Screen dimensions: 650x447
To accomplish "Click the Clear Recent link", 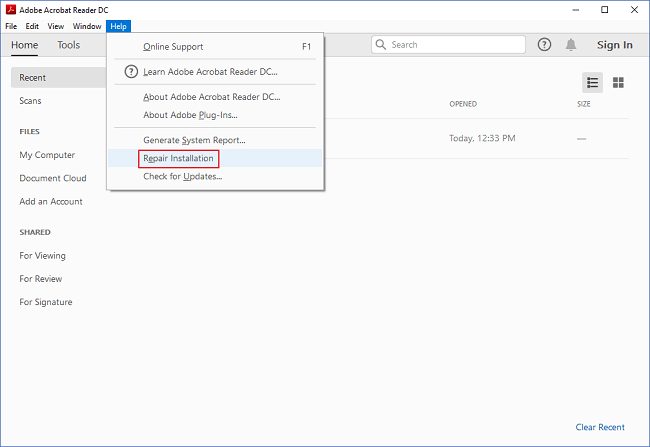I will click(600, 427).
